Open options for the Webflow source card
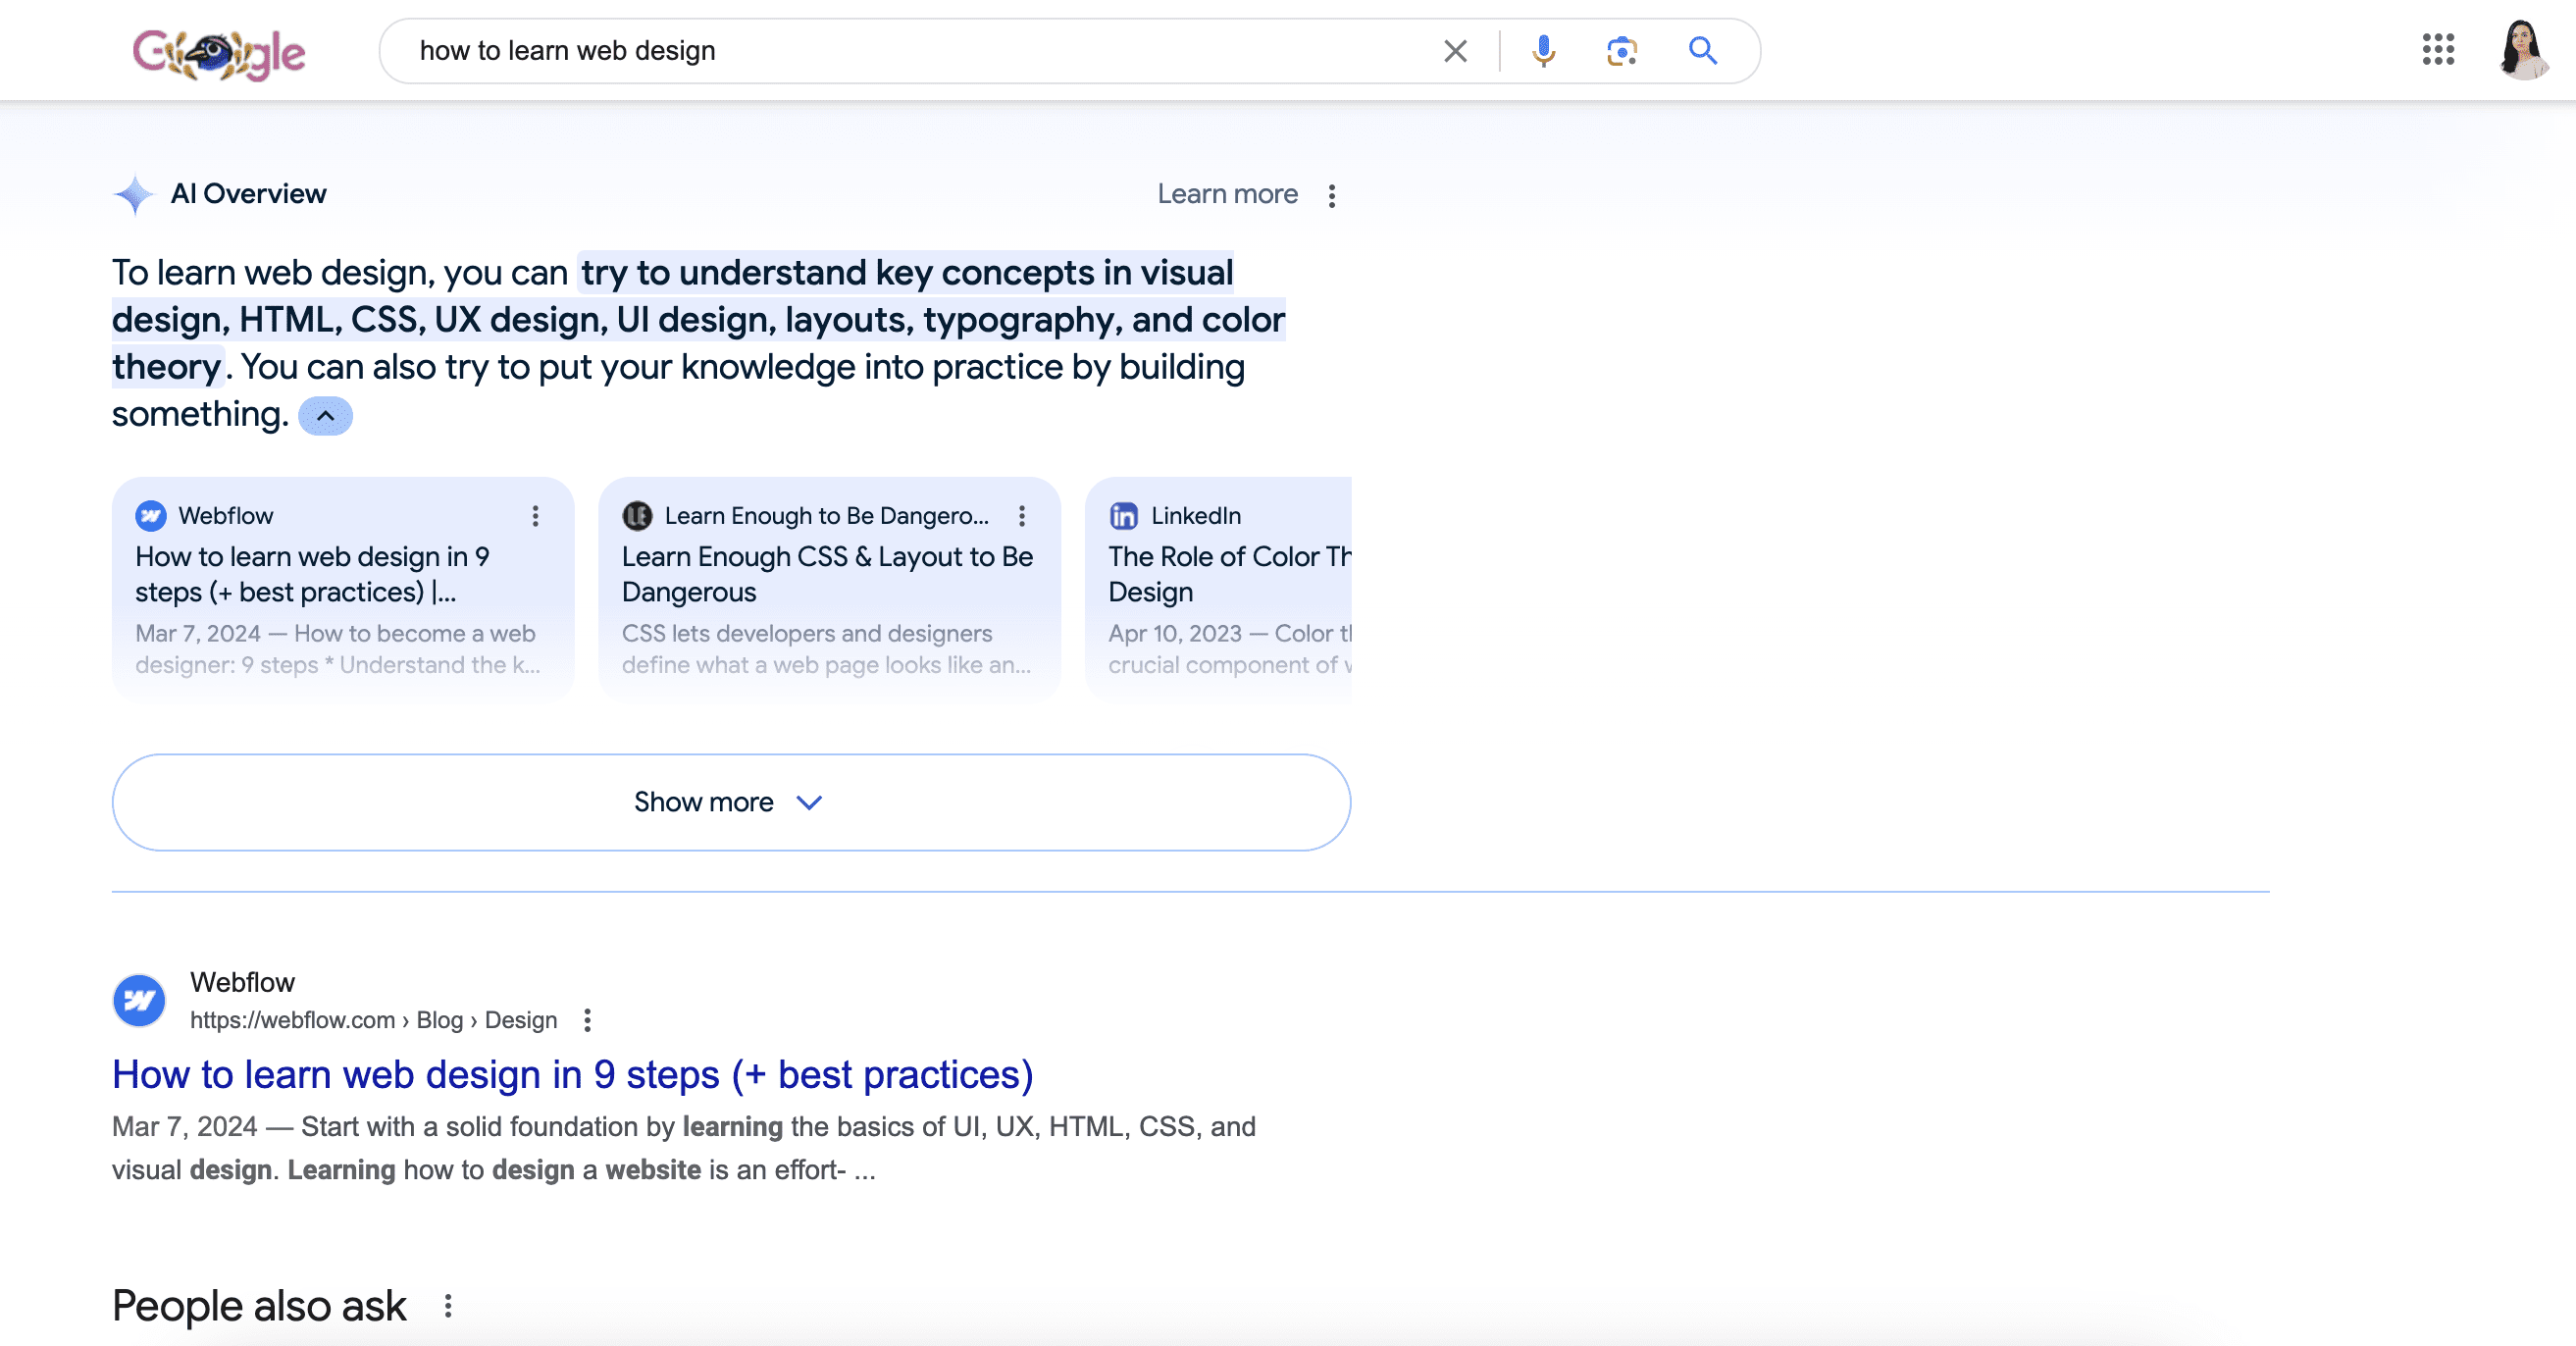The image size is (2576, 1346). point(535,516)
